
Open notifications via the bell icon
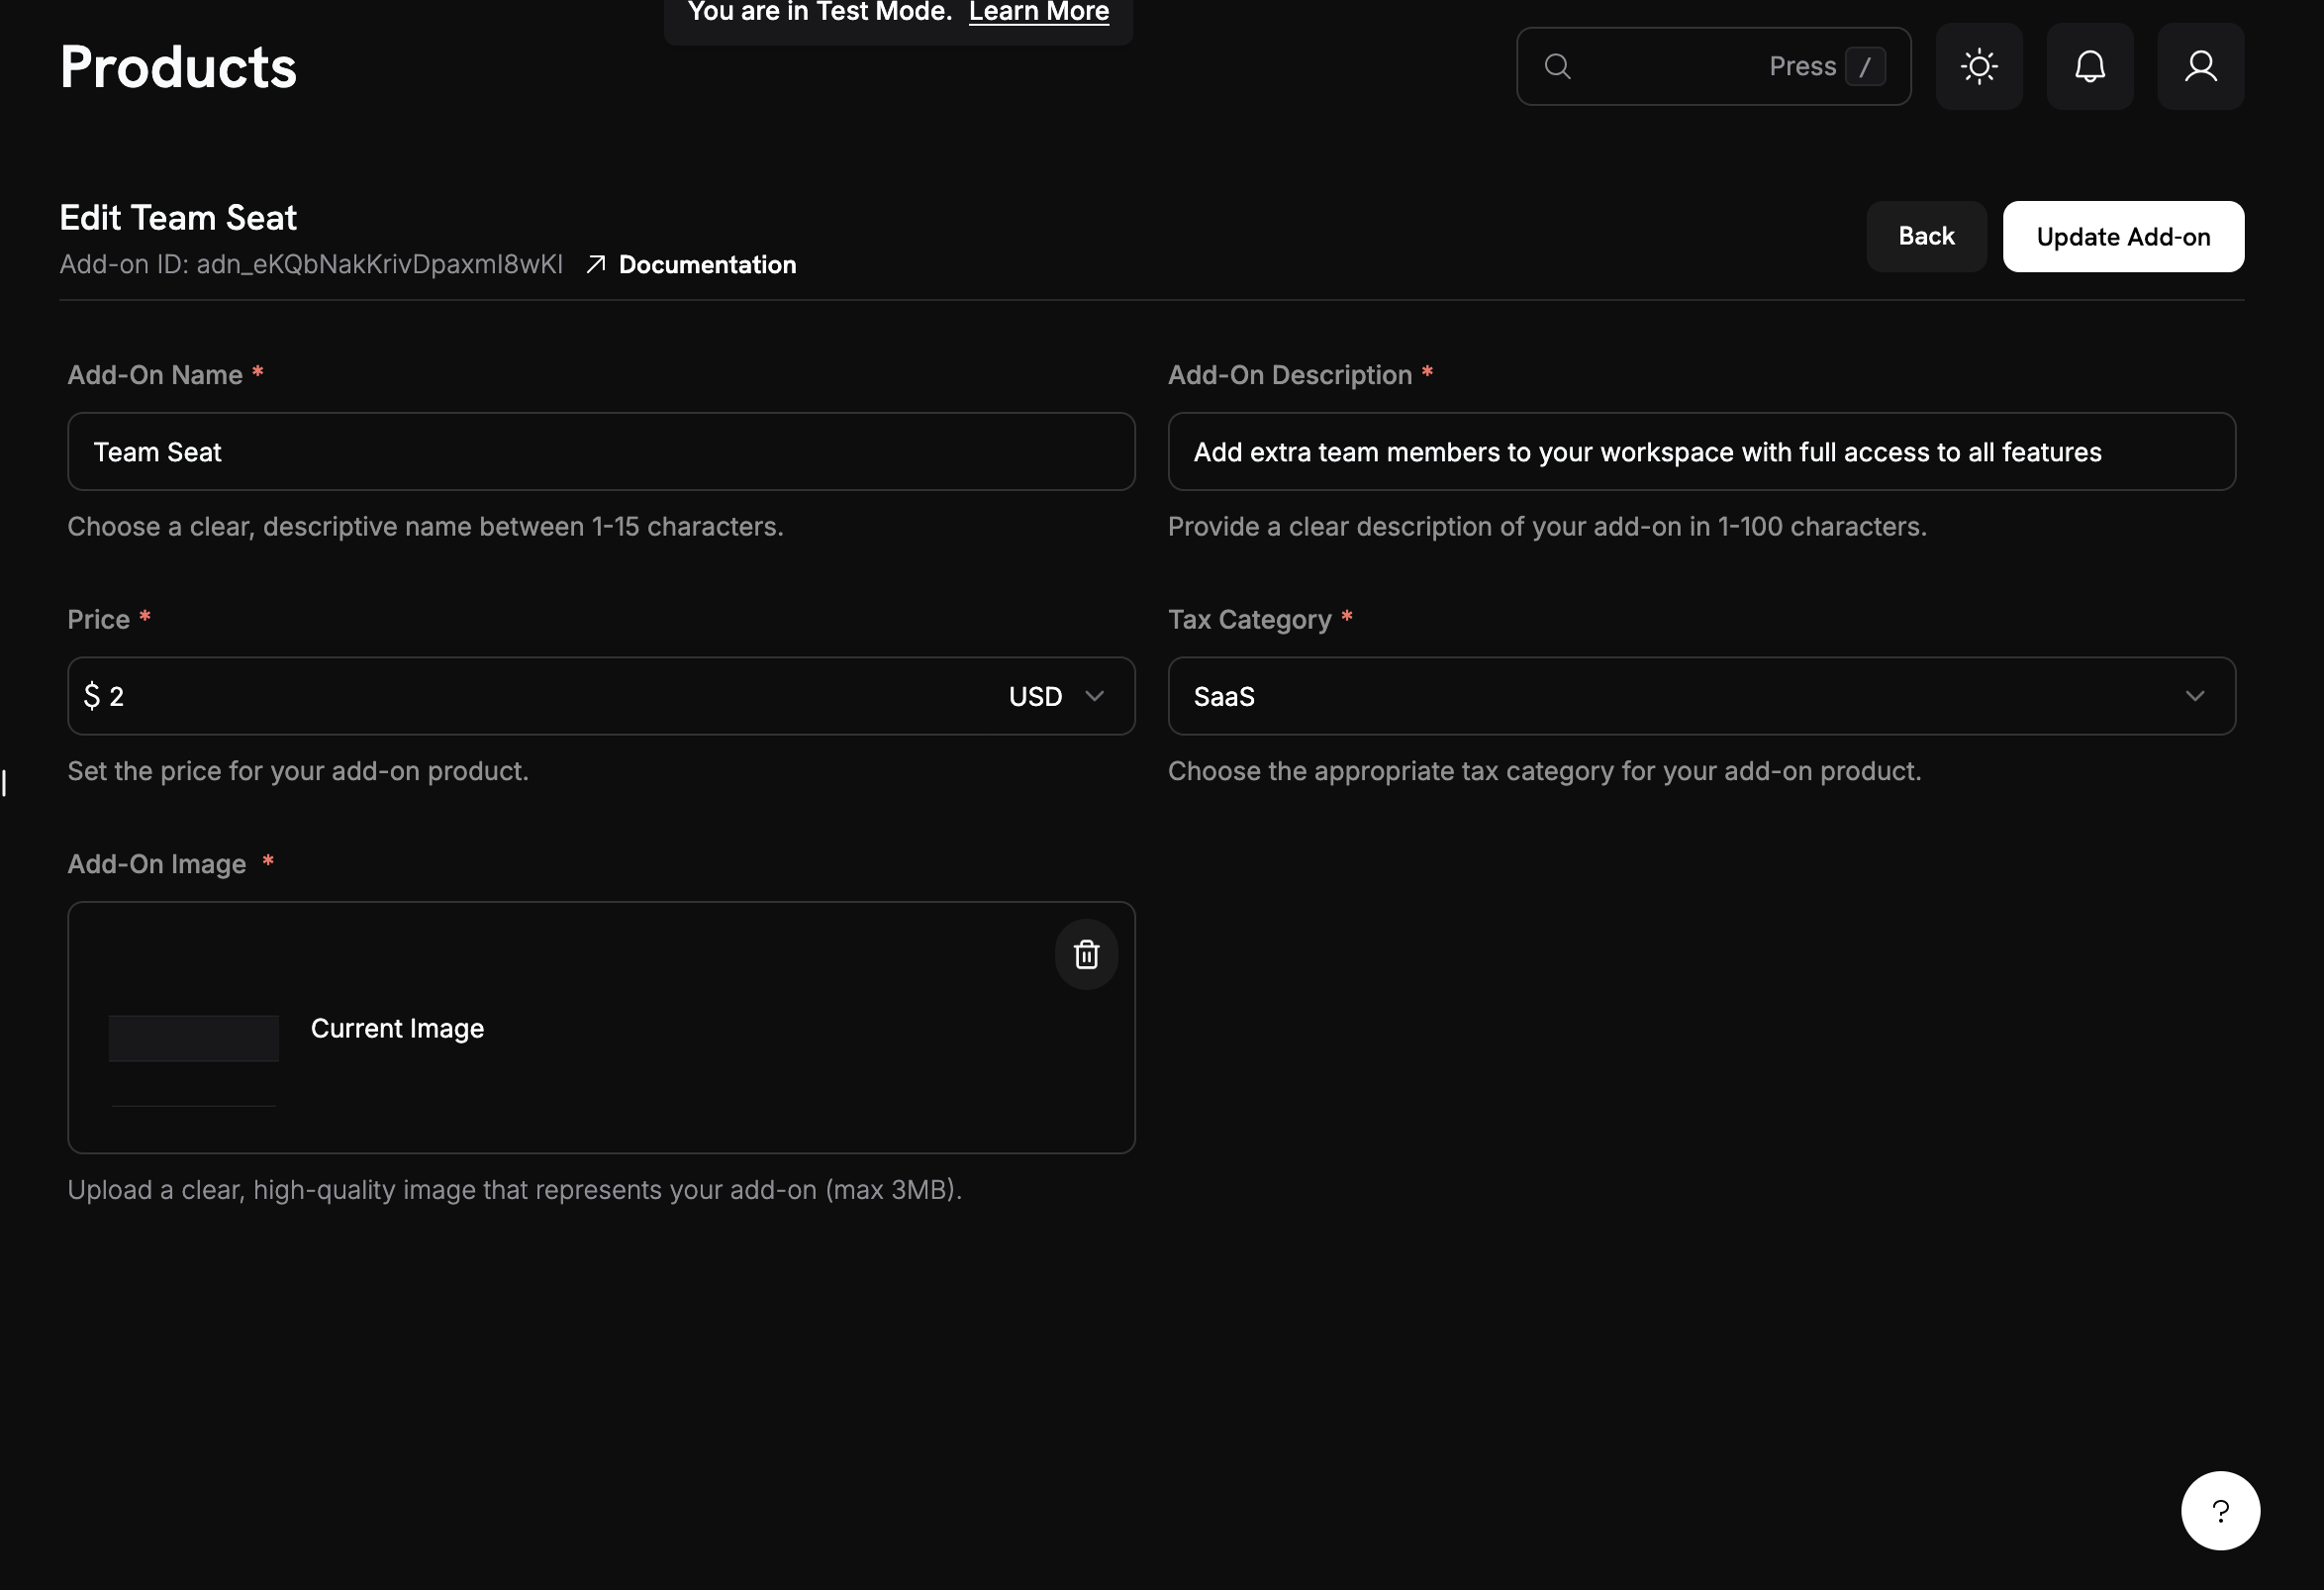pos(2090,66)
